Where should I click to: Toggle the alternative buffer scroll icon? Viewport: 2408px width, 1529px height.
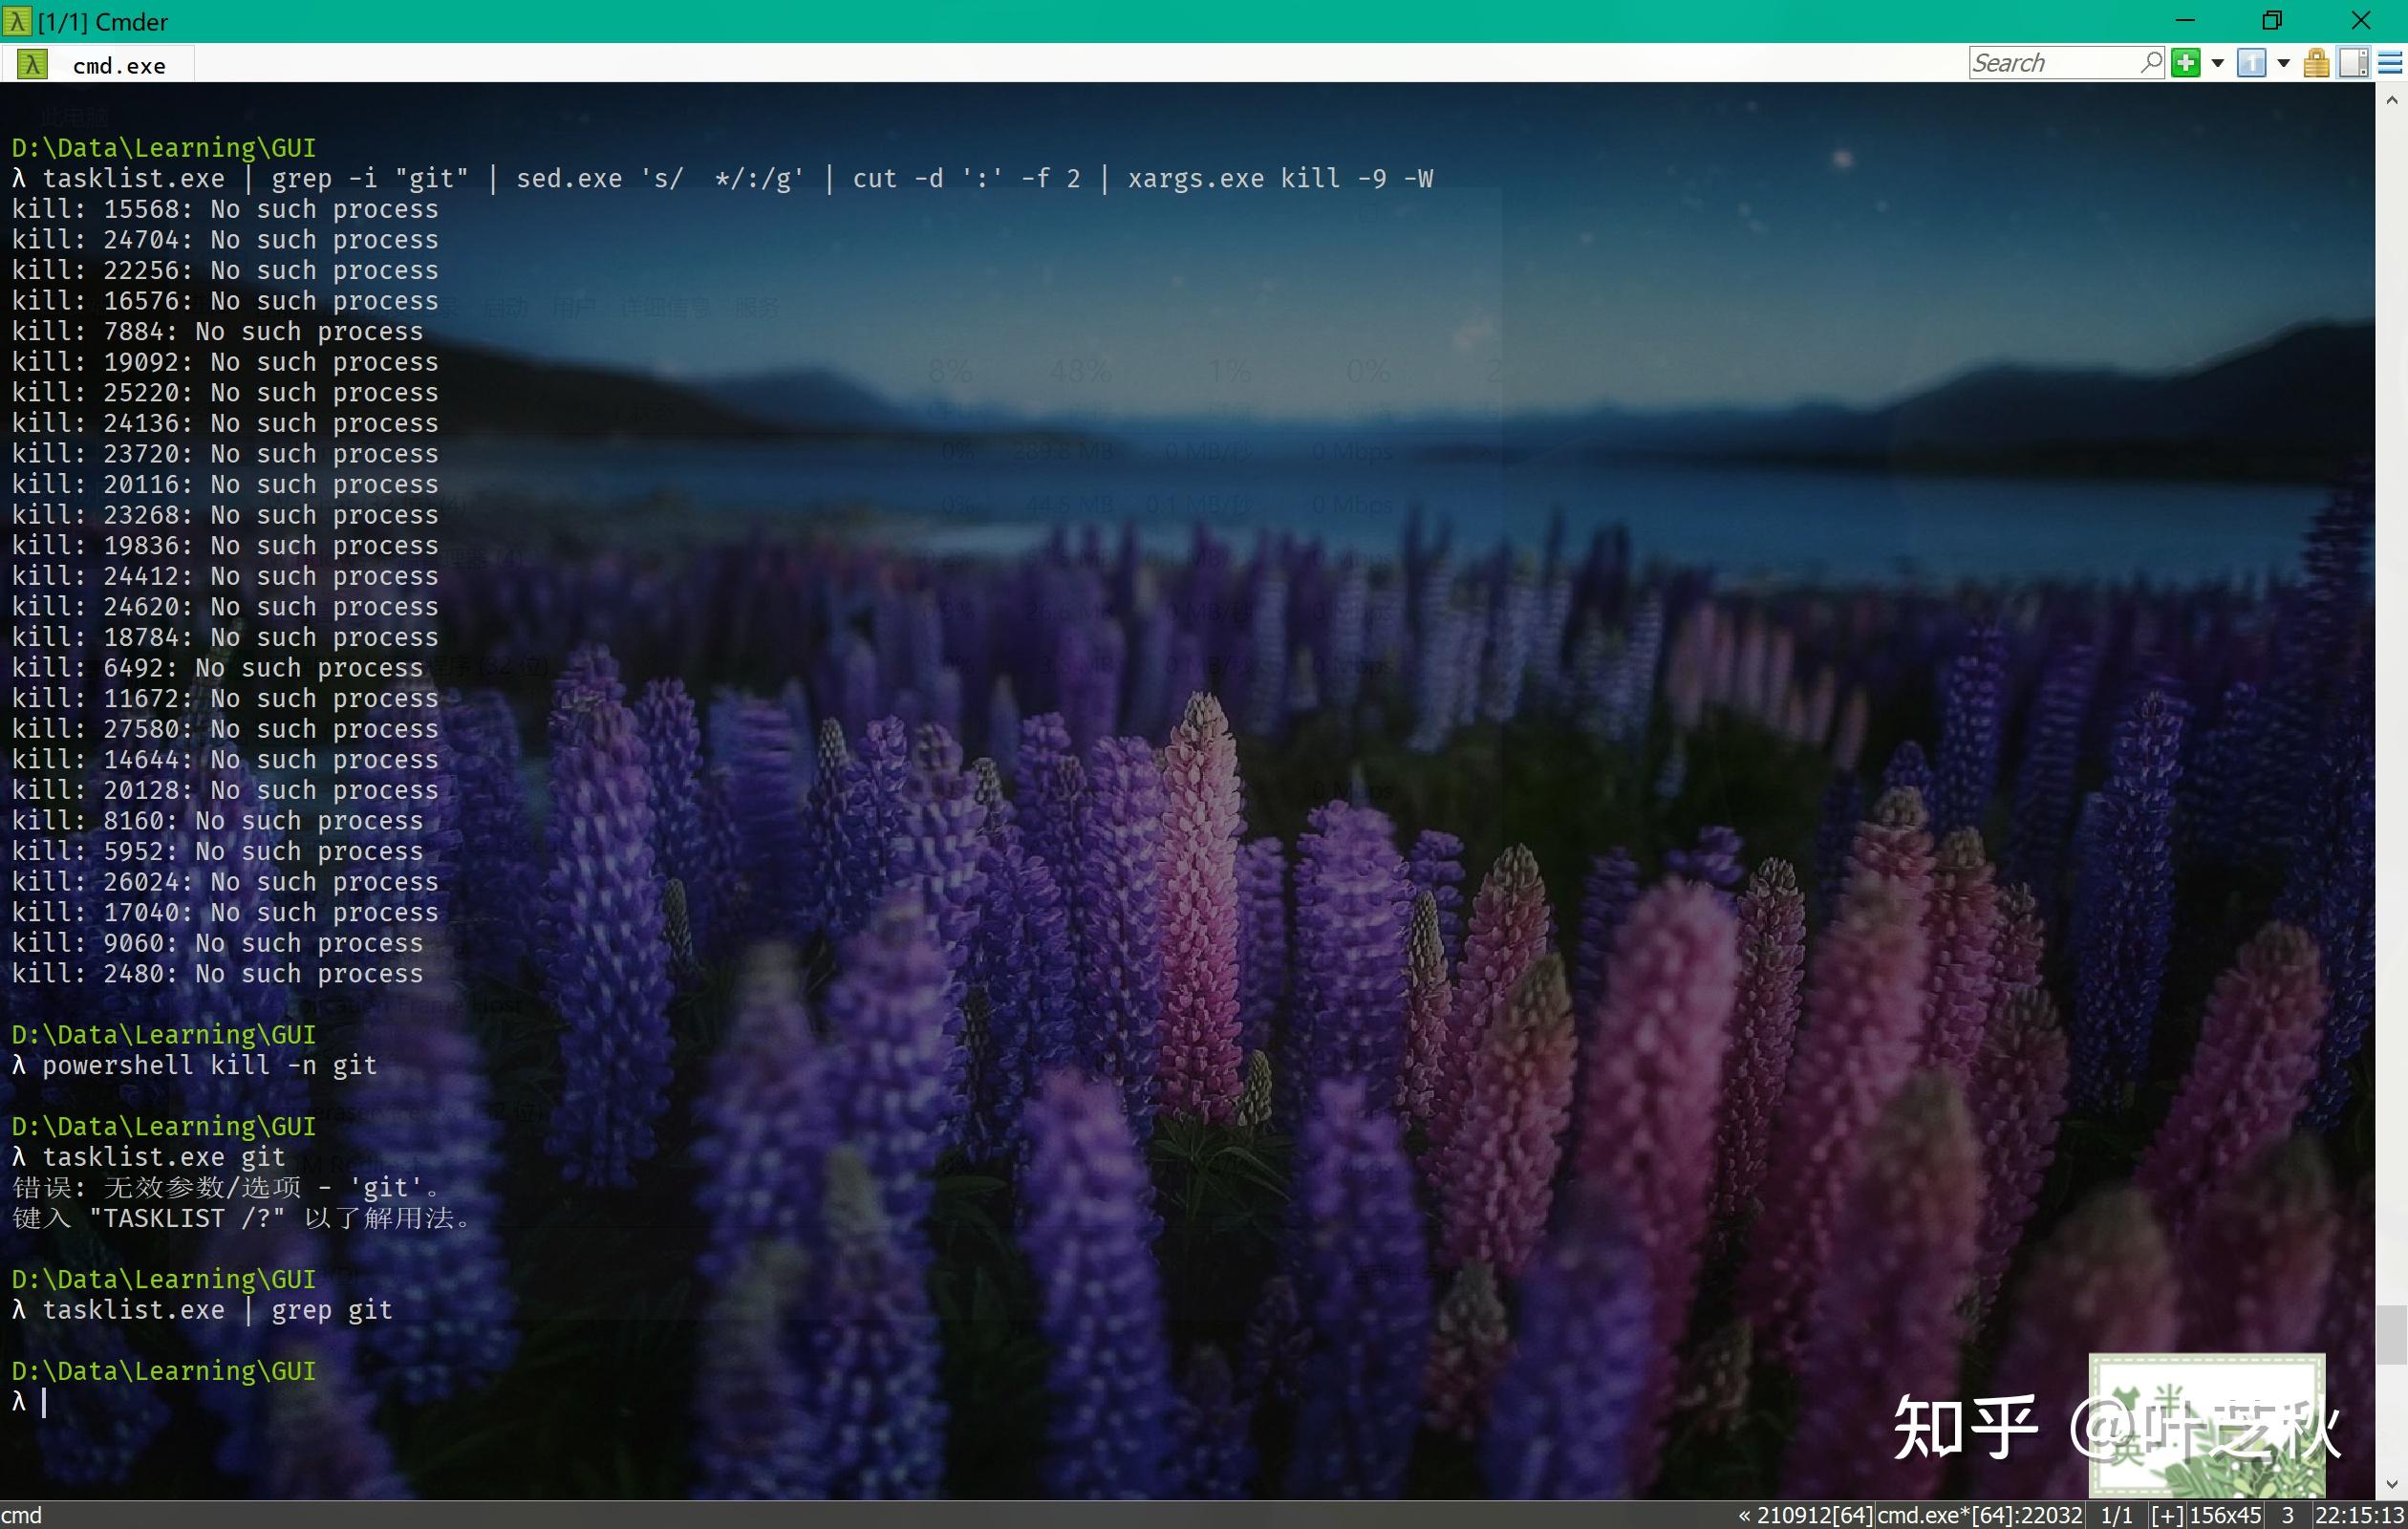pyautogui.click(x=2354, y=63)
